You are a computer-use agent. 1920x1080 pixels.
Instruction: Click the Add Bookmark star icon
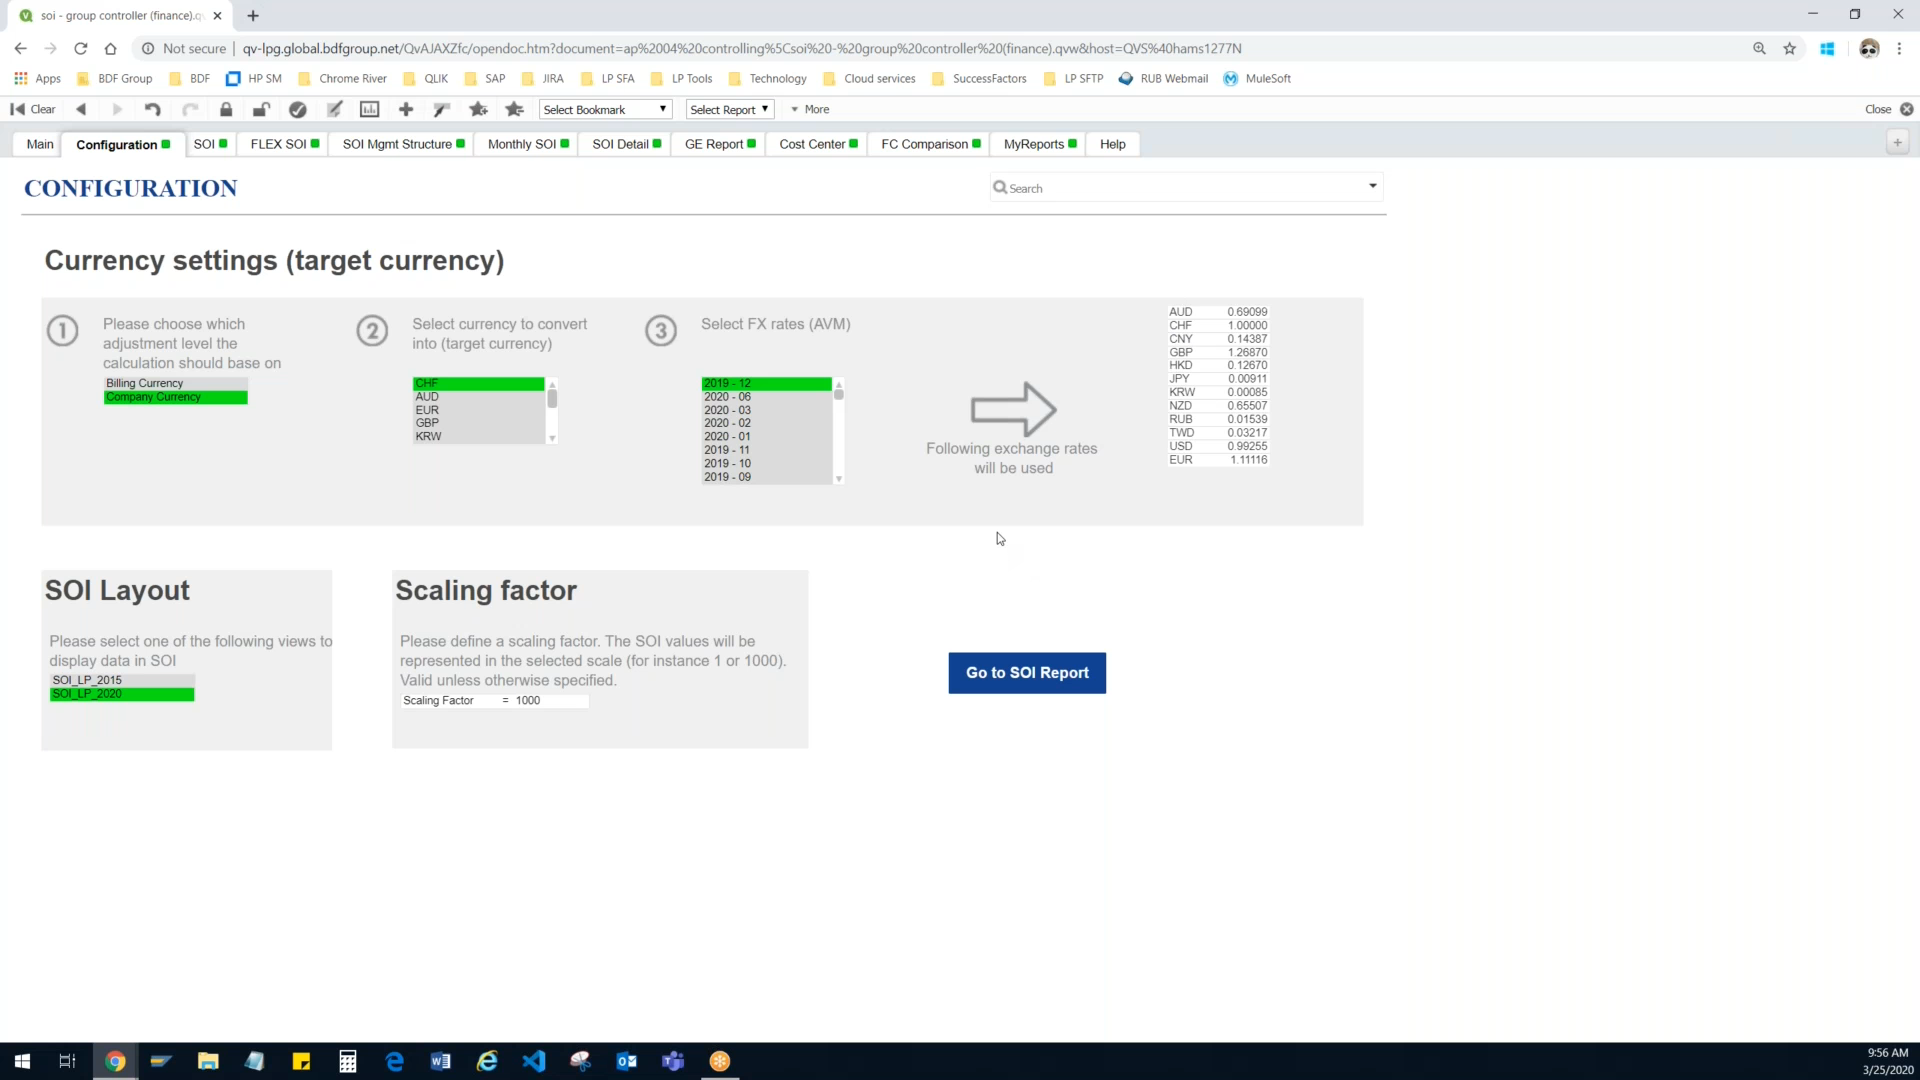coord(479,109)
